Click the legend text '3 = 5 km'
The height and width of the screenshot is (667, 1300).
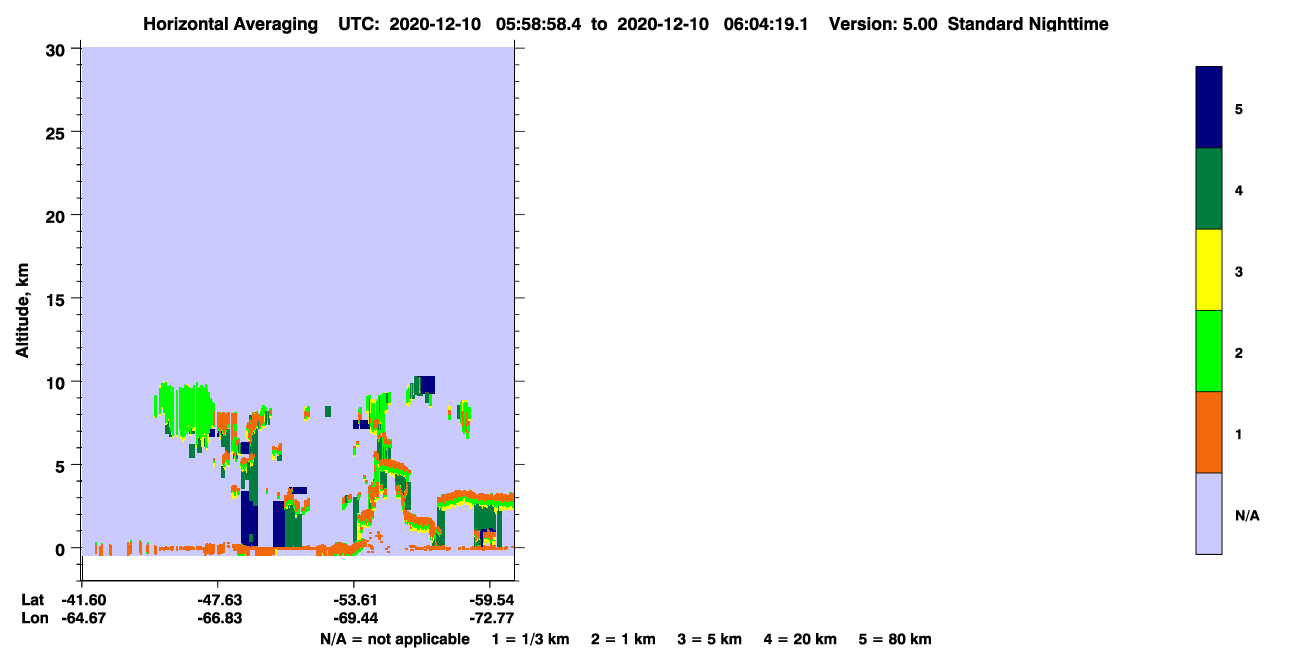click(x=710, y=639)
